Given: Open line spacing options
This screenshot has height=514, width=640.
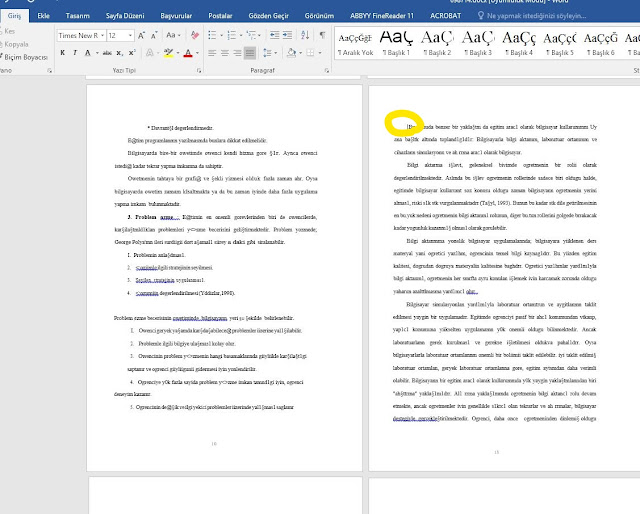Looking at the screenshot, I should tap(268, 53).
